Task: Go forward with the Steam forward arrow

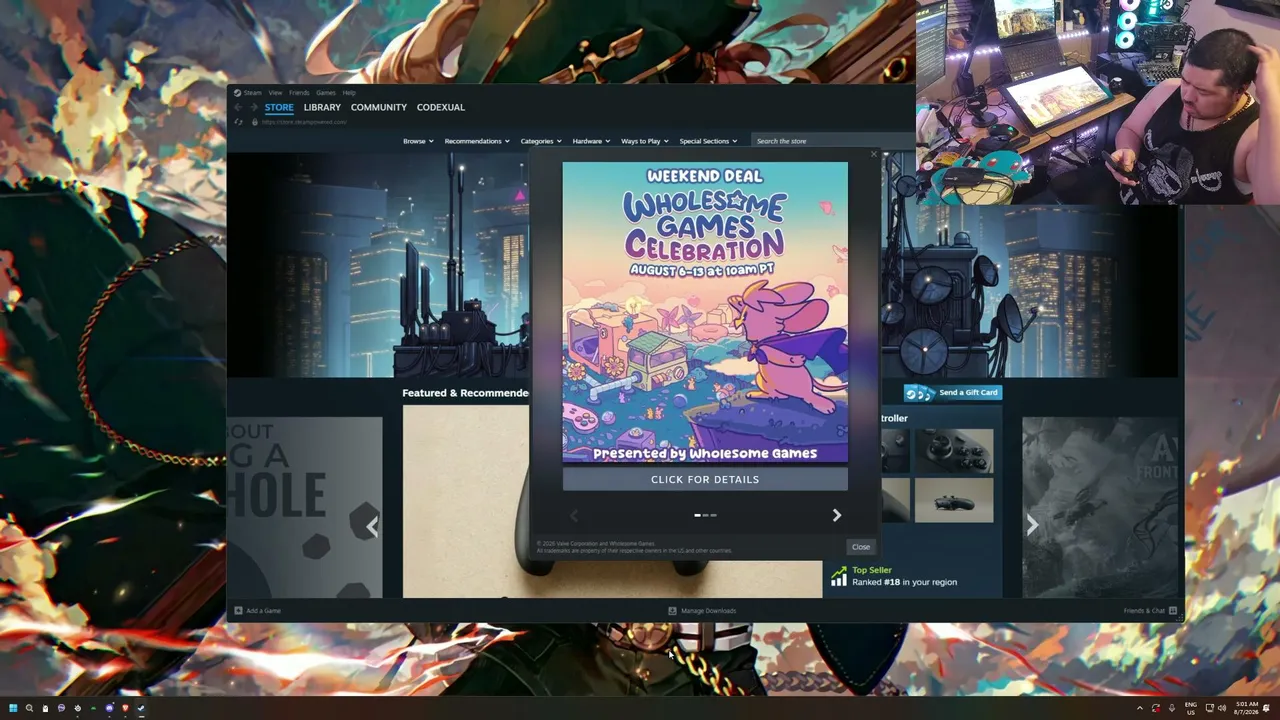Action: click(254, 107)
